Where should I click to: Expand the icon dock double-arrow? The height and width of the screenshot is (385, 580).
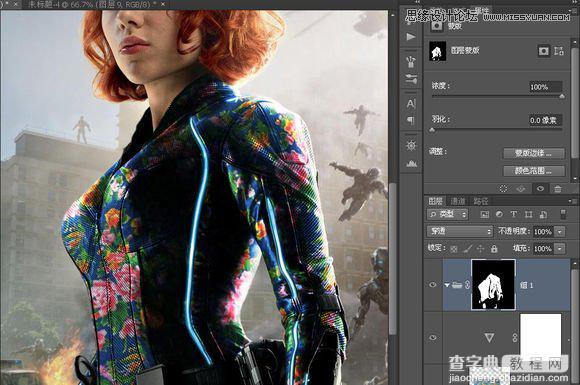tap(417, 2)
